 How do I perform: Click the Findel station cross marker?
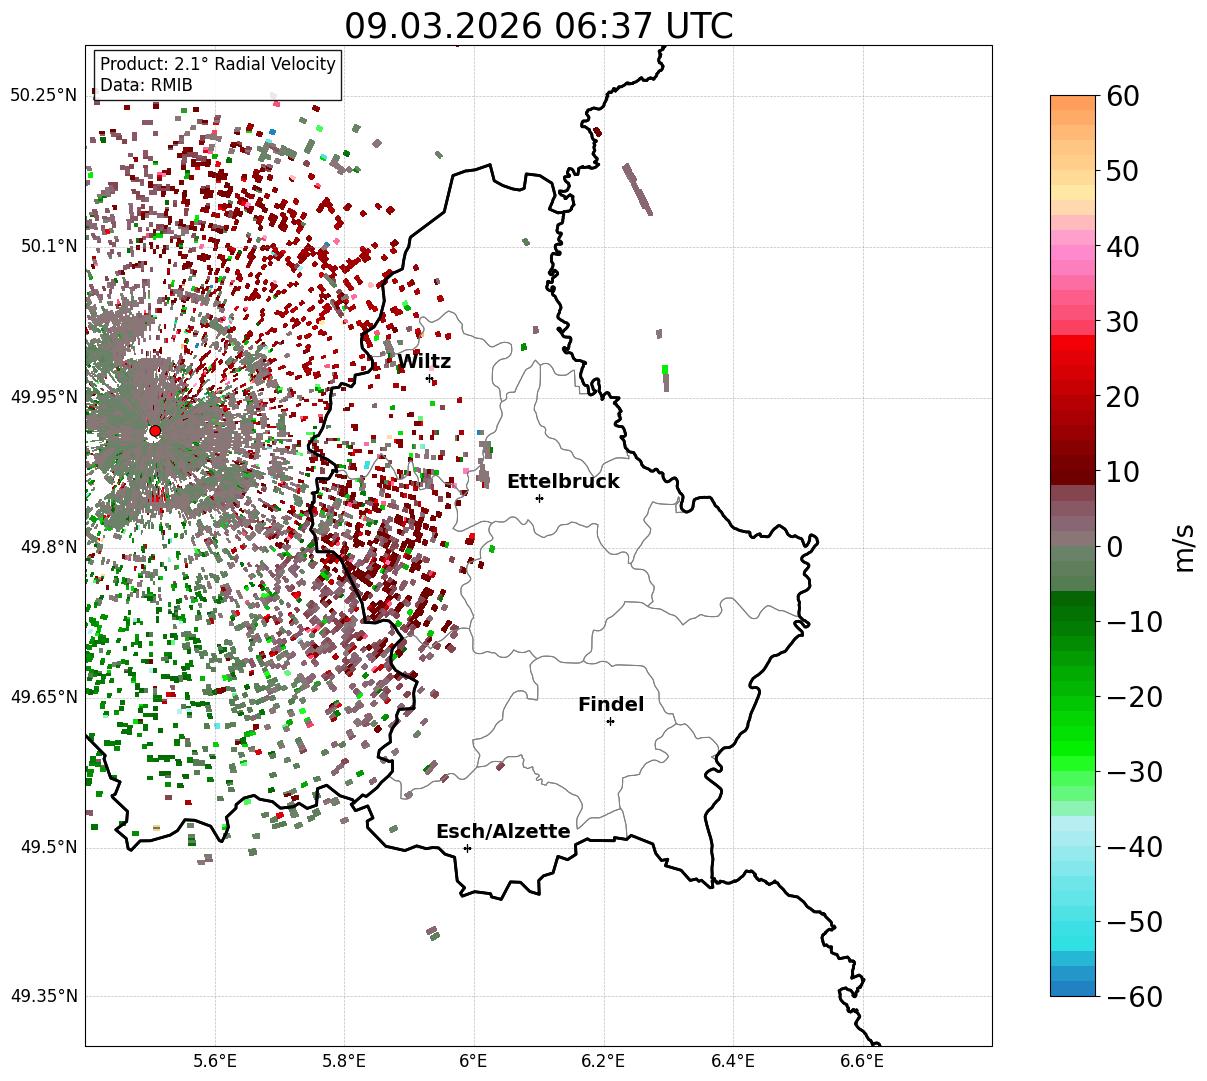point(610,721)
